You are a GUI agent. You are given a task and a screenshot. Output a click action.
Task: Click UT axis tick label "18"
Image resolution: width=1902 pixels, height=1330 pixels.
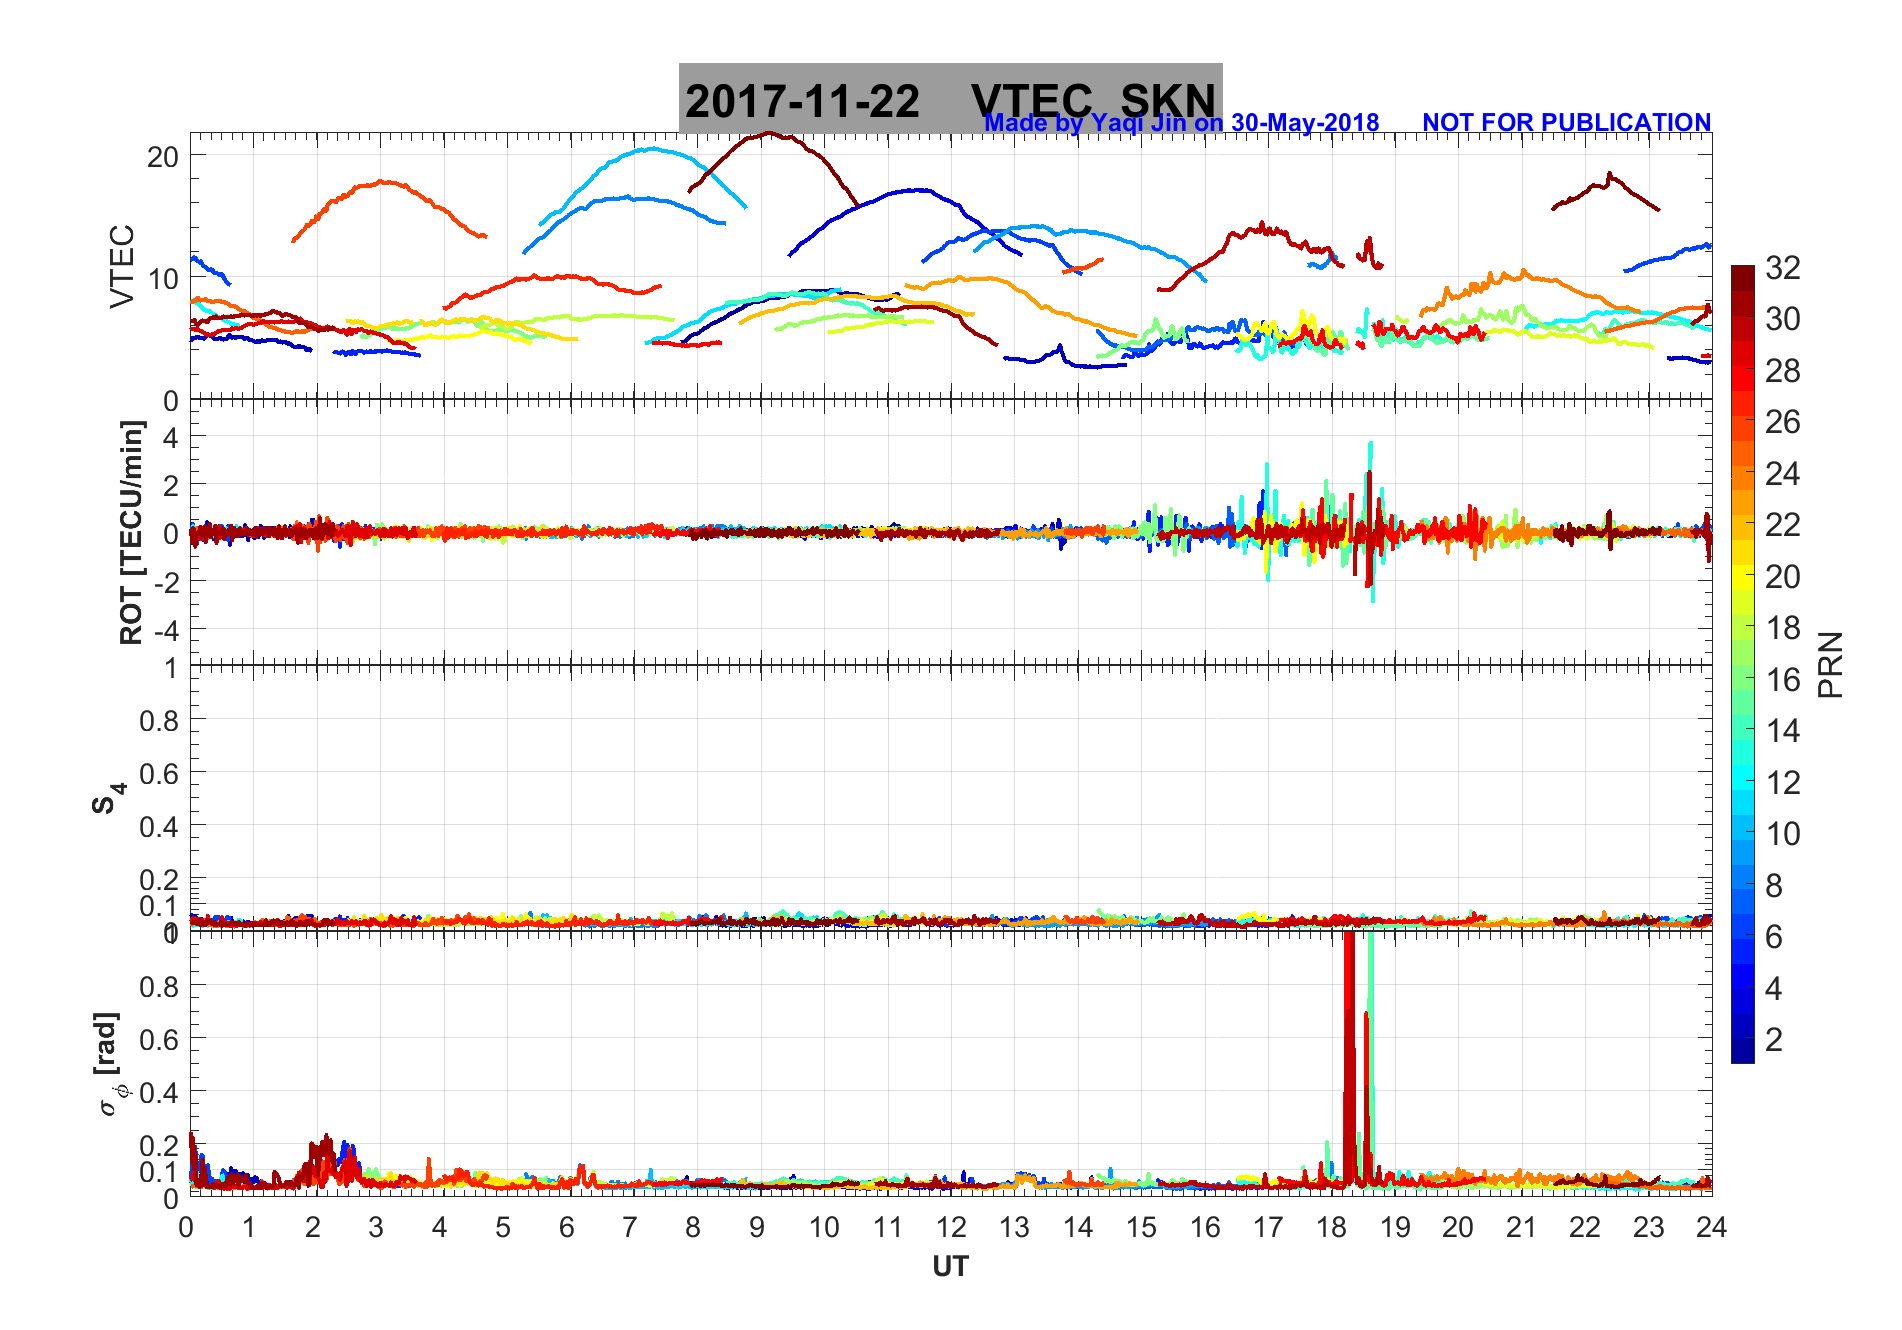coord(1331,1227)
